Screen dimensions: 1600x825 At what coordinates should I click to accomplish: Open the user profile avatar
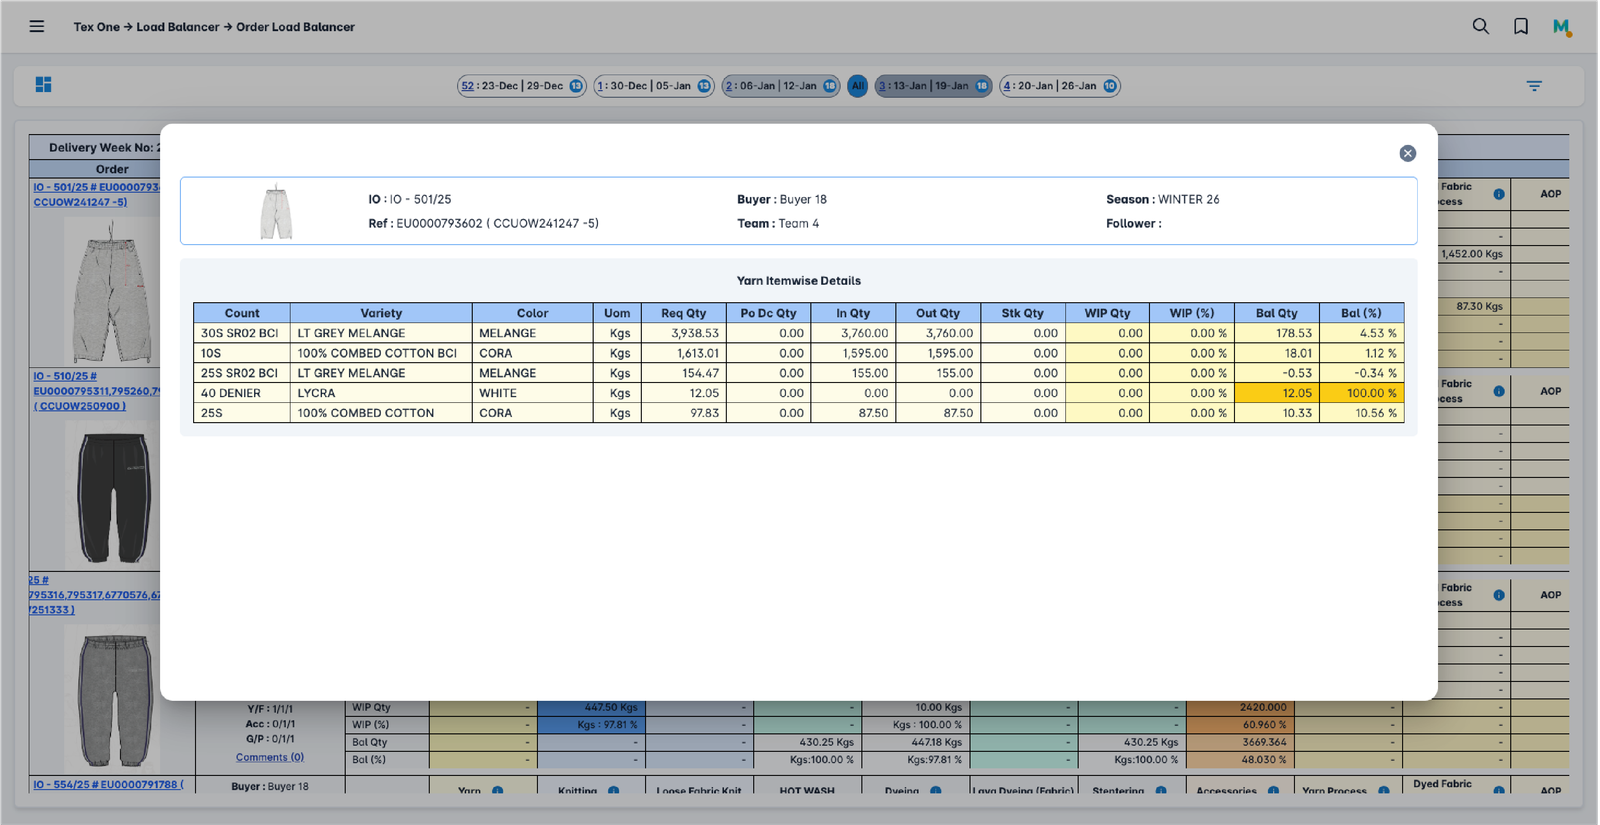pos(1561,27)
